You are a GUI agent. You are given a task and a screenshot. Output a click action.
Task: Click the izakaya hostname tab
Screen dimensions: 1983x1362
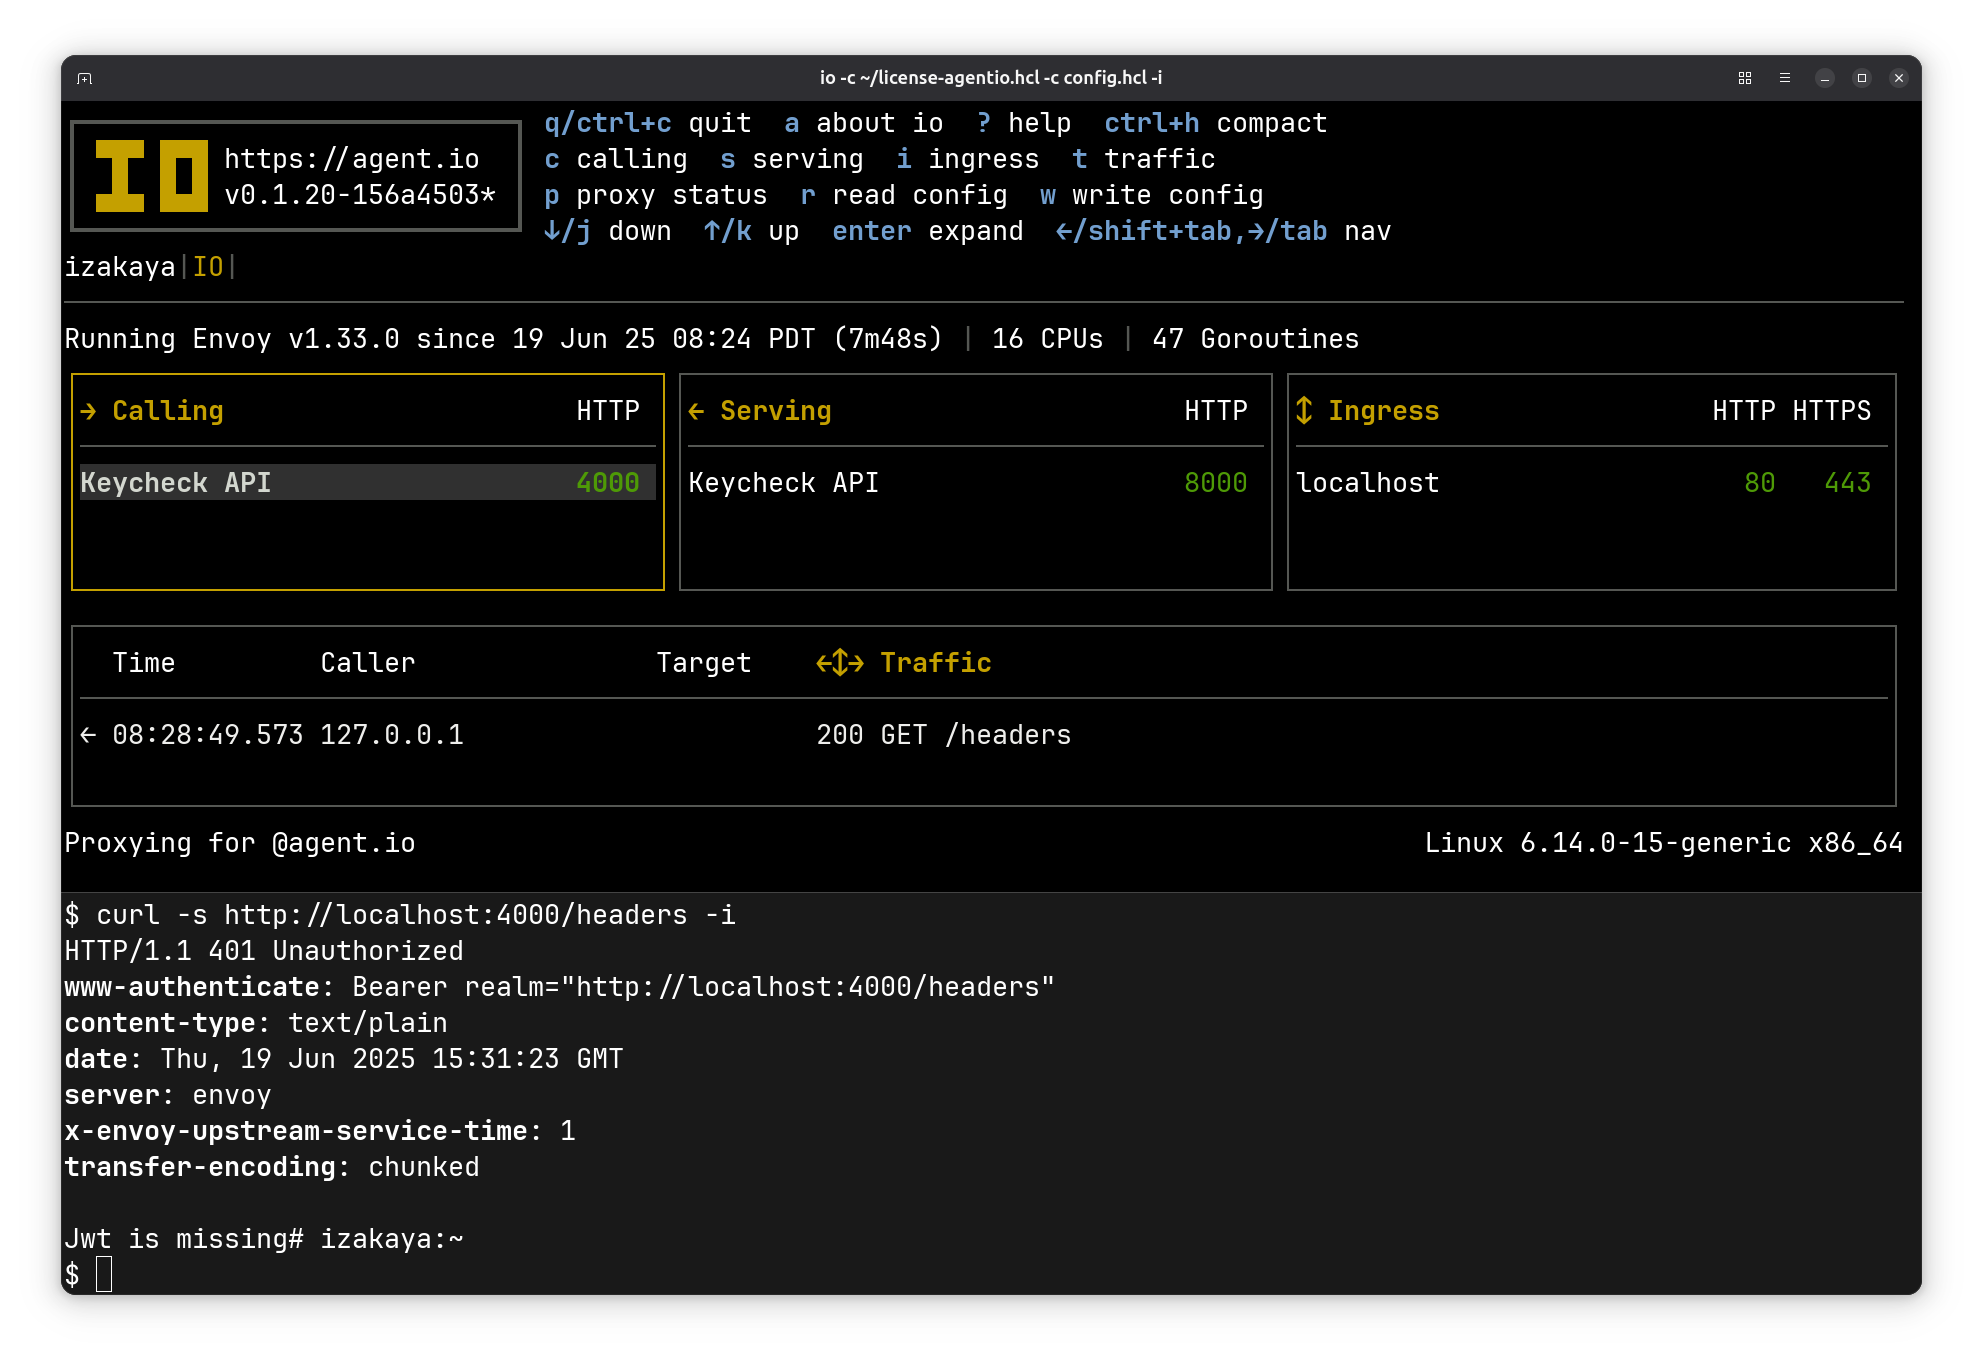point(120,267)
